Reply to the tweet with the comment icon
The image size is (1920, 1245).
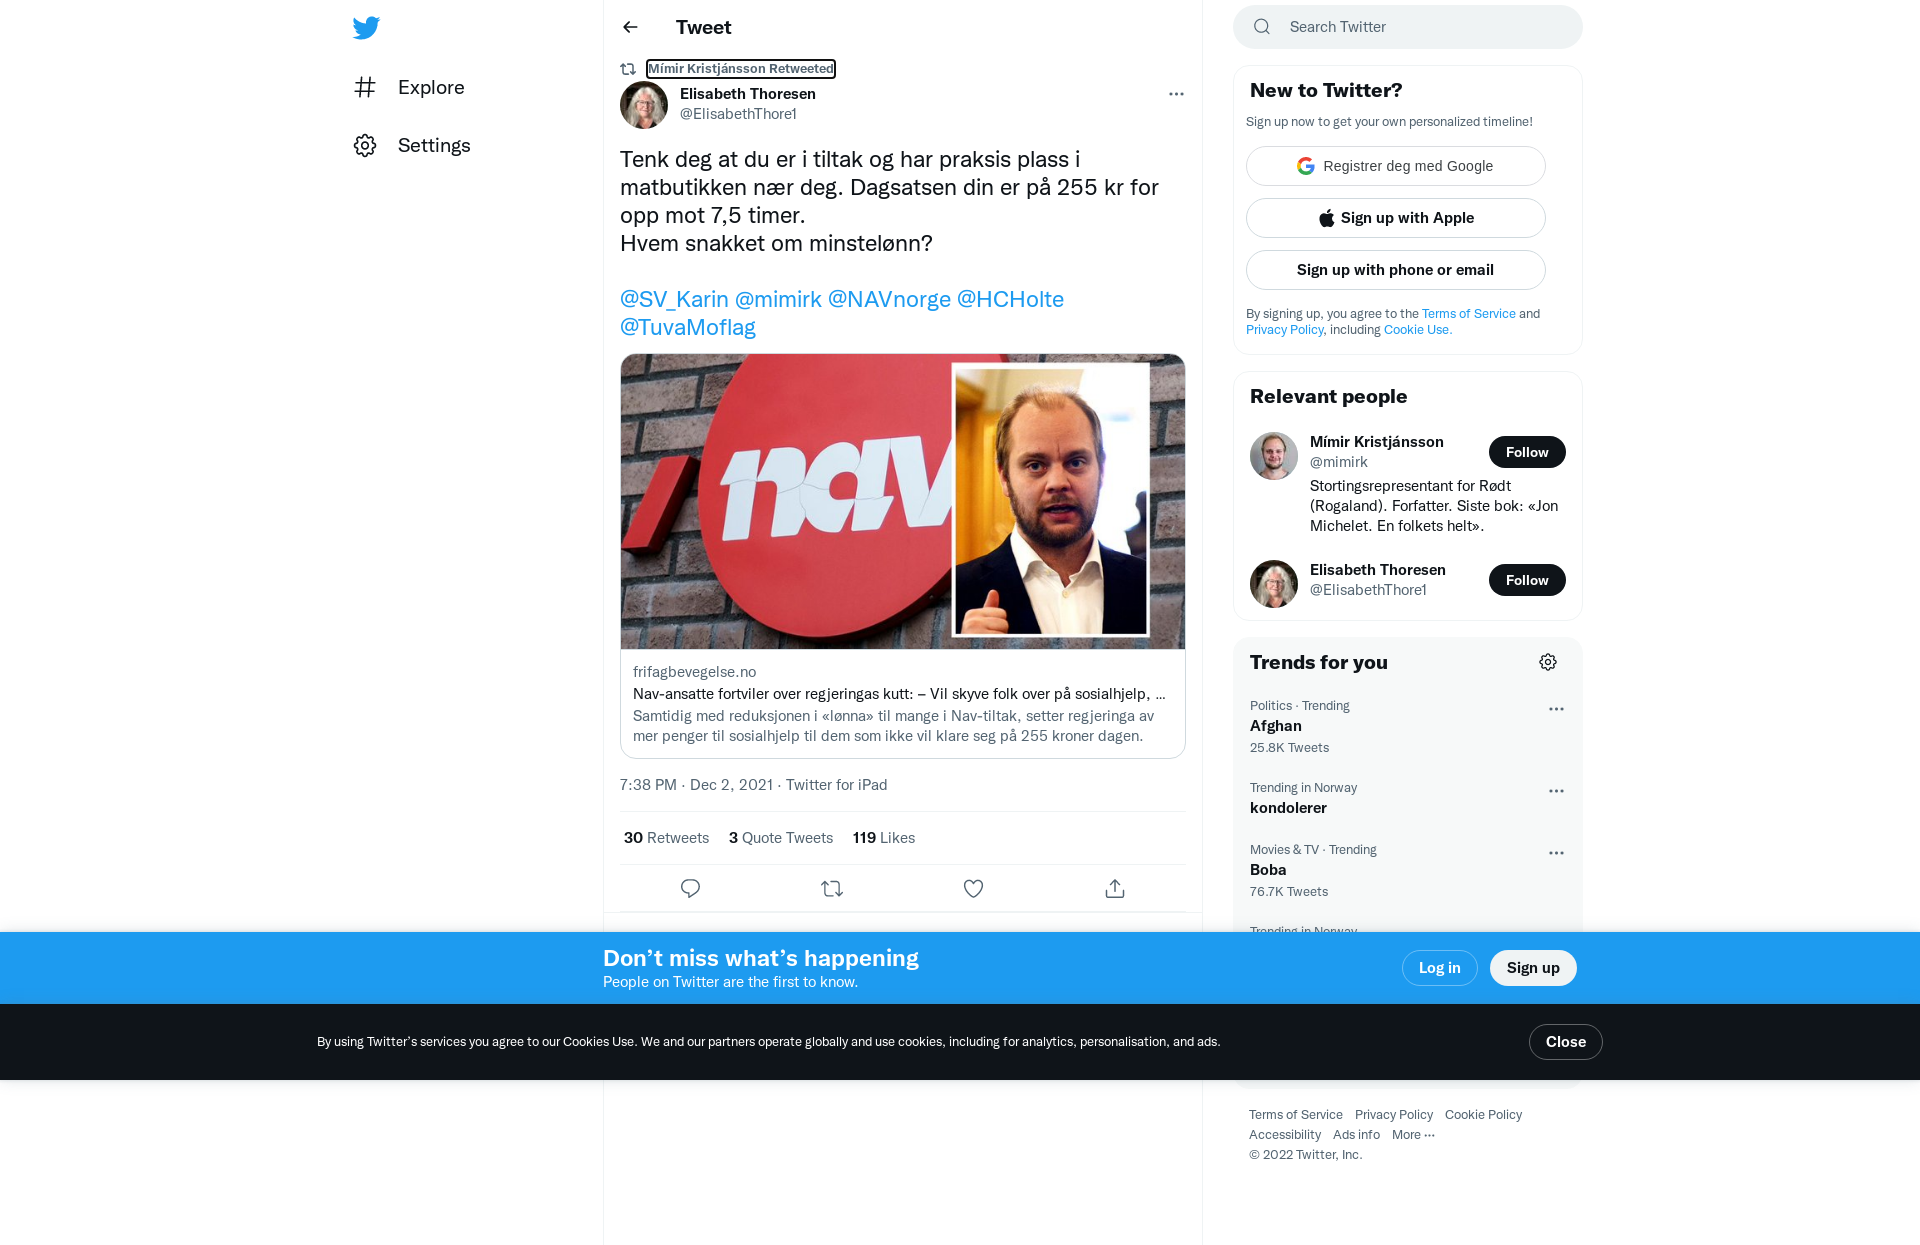click(x=690, y=888)
